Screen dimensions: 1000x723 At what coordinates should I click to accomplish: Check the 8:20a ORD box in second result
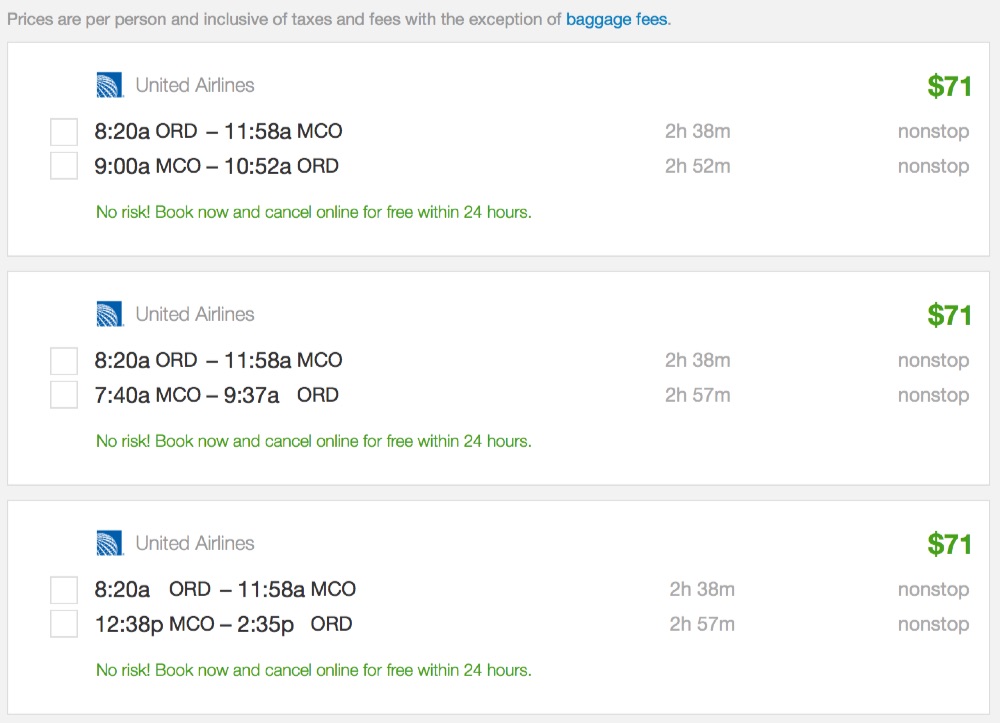(x=64, y=361)
